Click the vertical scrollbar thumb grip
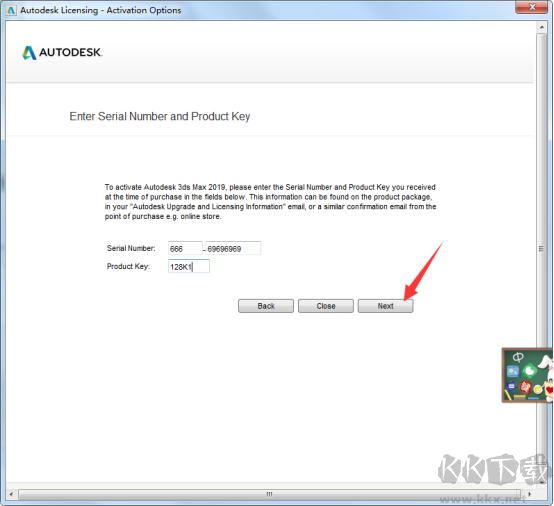Viewport: 554px width, 506px height. pos(541,248)
